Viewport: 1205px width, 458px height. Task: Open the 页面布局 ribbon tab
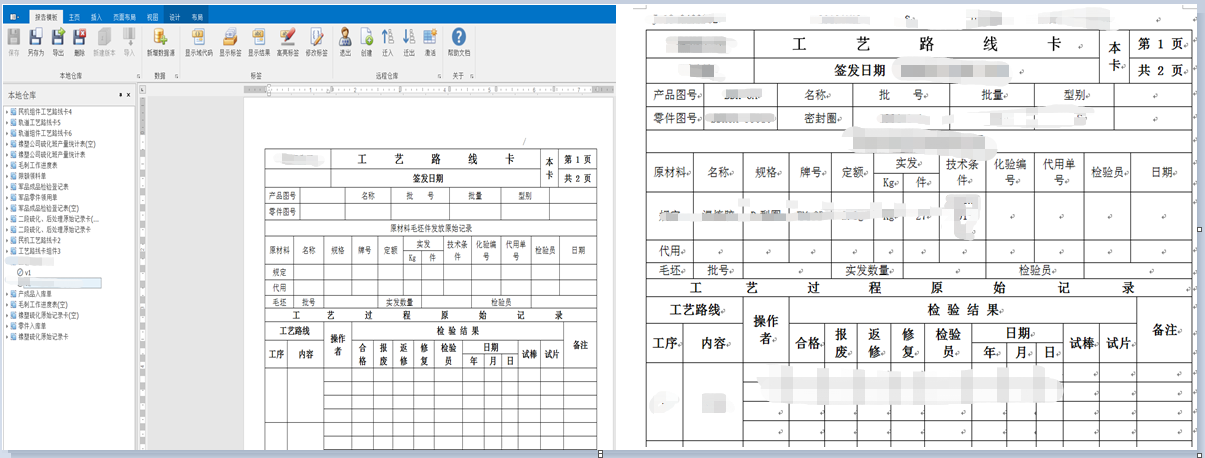[124, 18]
